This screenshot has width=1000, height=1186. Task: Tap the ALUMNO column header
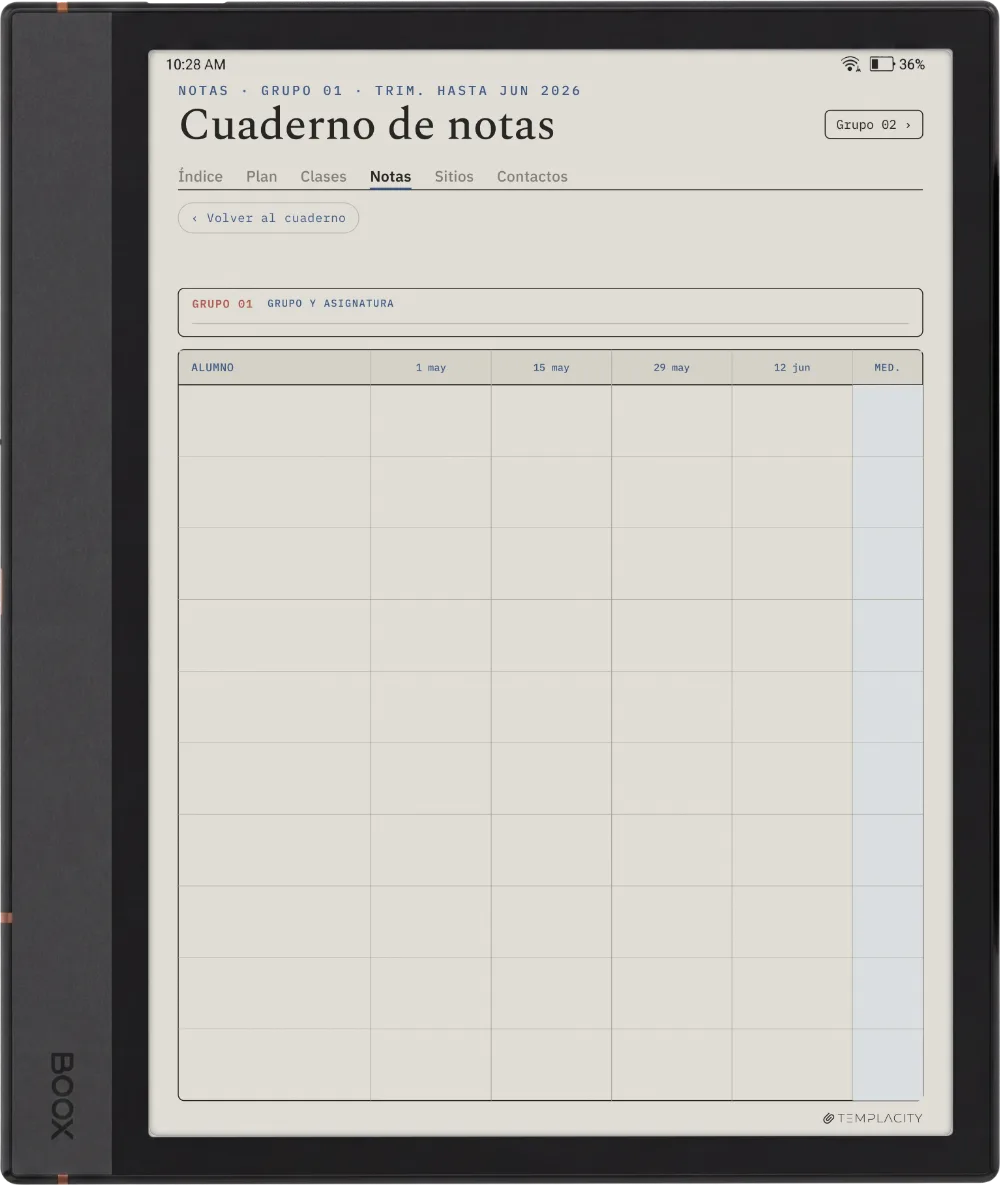(275, 368)
